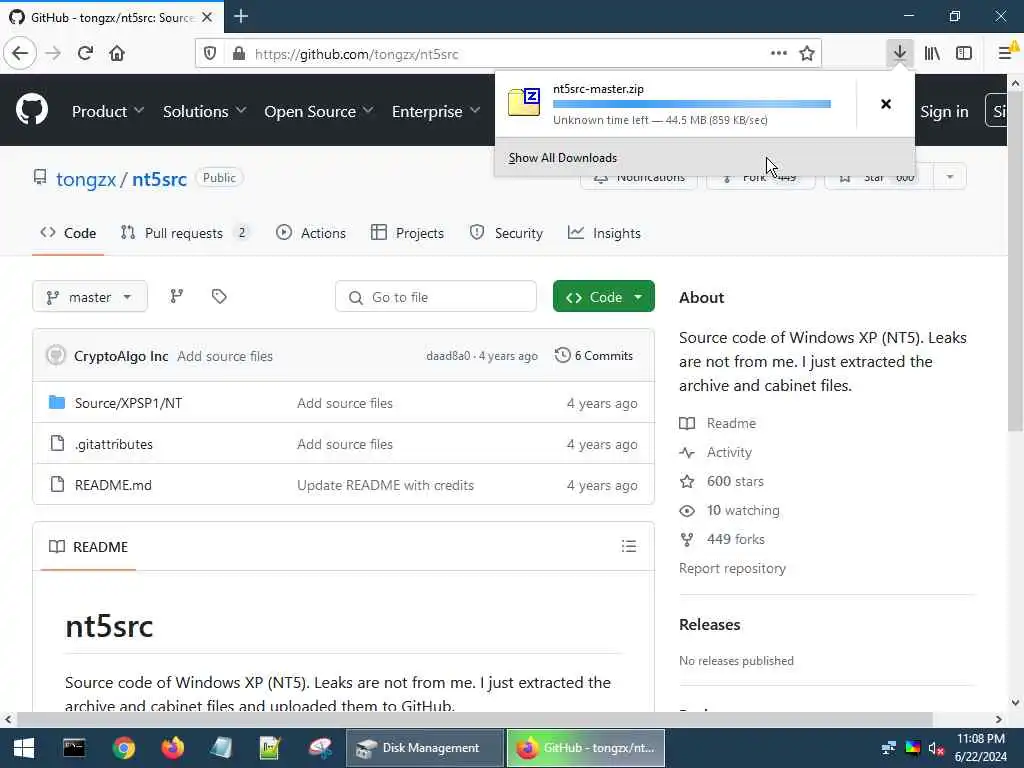This screenshot has width=1024, height=768.
Task: Click the browser forward arrow
Action: click(x=53, y=54)
